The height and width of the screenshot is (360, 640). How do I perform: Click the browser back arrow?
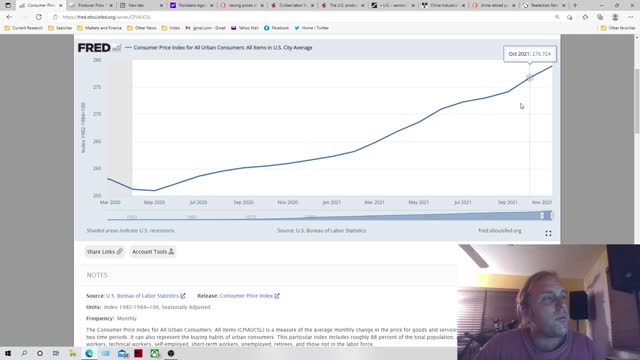9,17
